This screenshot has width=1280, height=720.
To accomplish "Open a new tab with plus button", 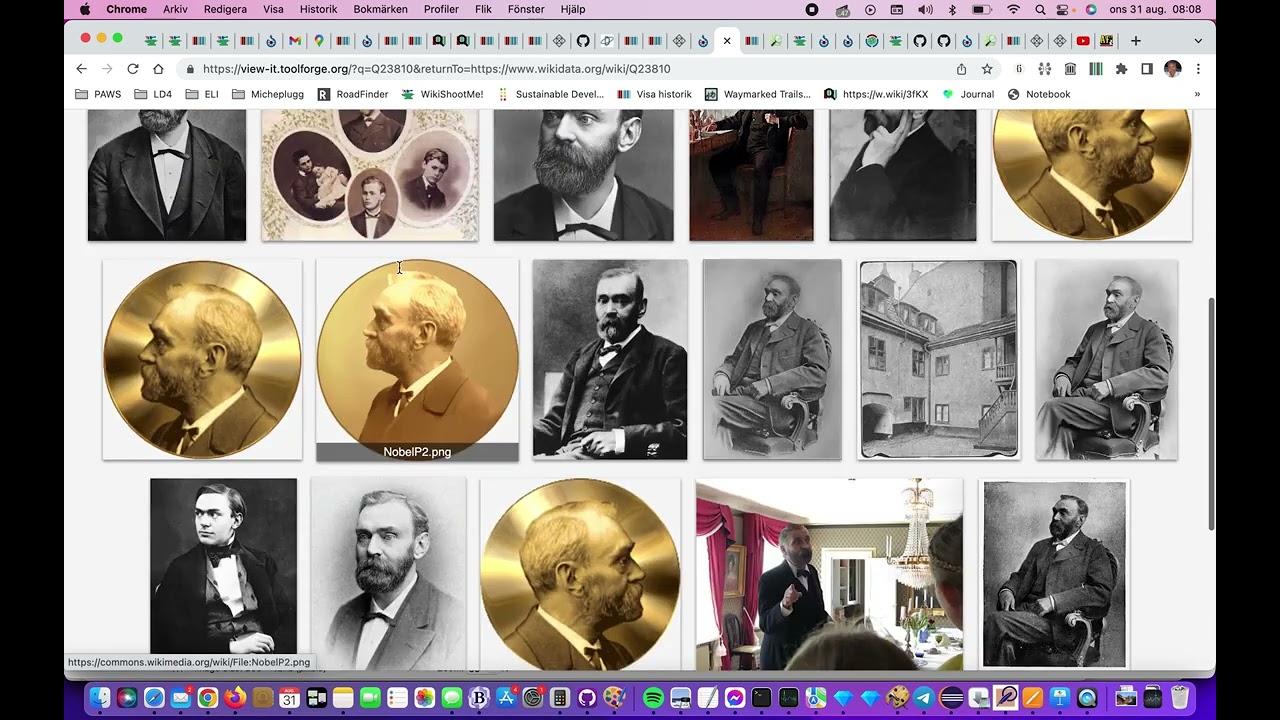I will (x=1136, y=41).
